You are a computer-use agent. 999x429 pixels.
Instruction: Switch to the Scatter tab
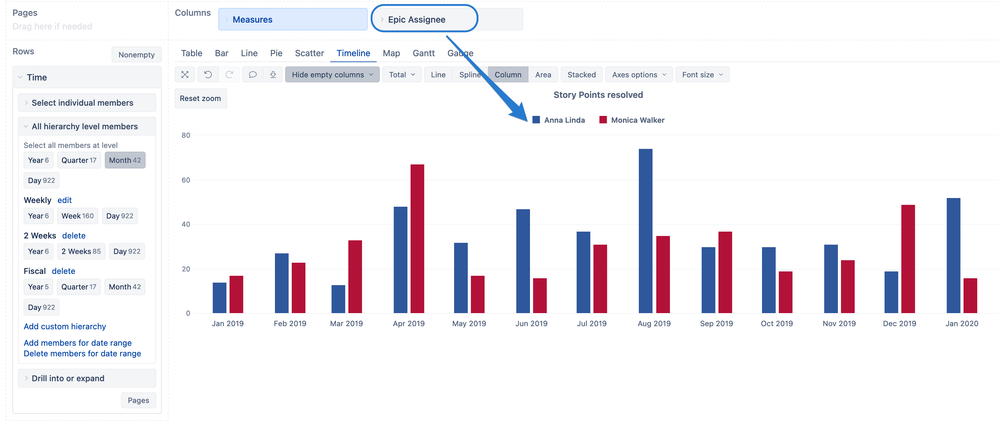(x=310, y=53)
